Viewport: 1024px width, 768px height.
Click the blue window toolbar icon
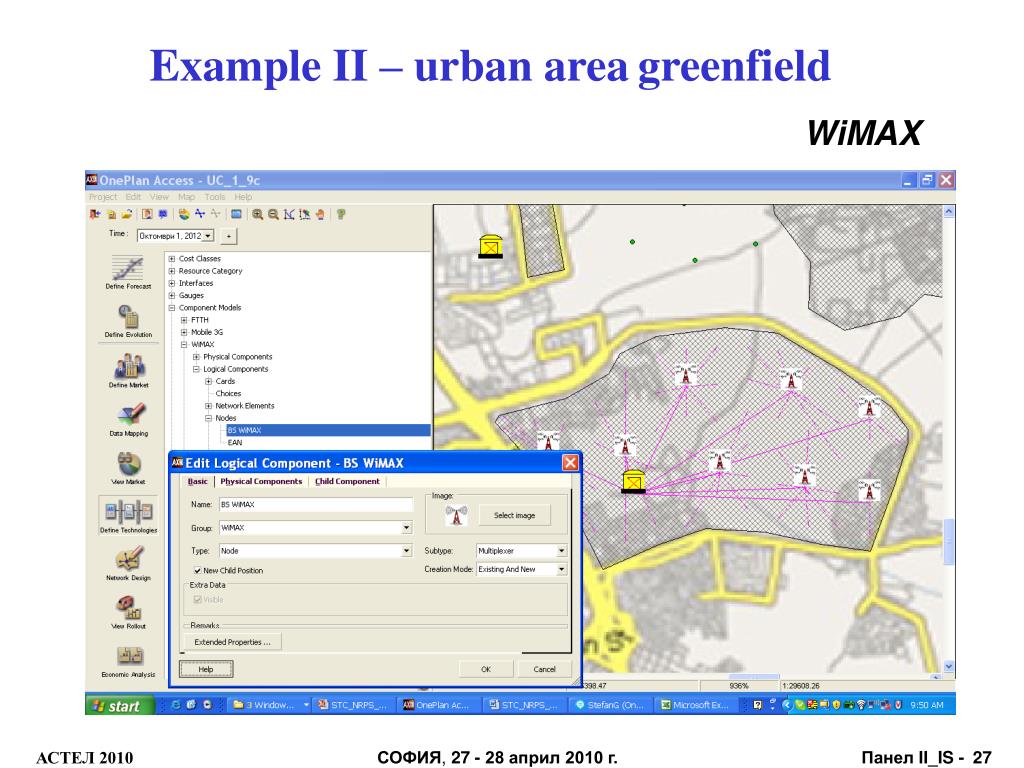pyautogui.click(x=236, y=214)
